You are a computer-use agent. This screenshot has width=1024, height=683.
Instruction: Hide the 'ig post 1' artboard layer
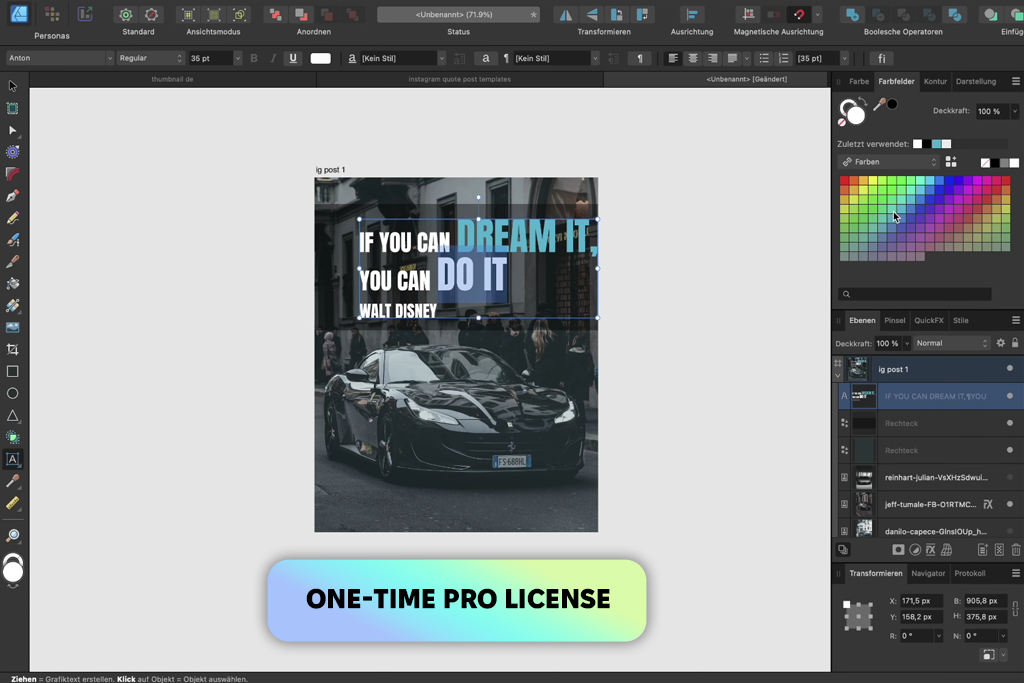tap(1010, 368)
